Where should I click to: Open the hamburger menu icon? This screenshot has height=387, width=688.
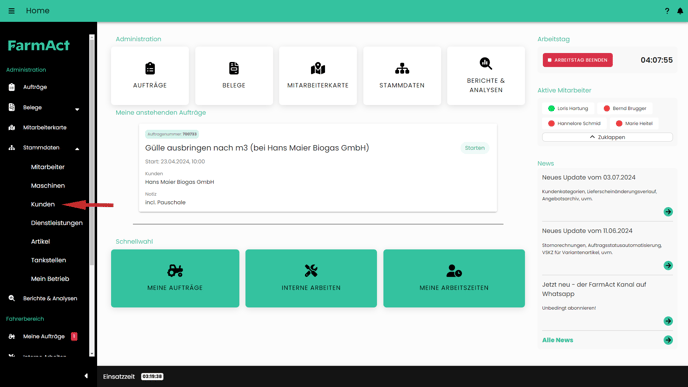(11, 11)
